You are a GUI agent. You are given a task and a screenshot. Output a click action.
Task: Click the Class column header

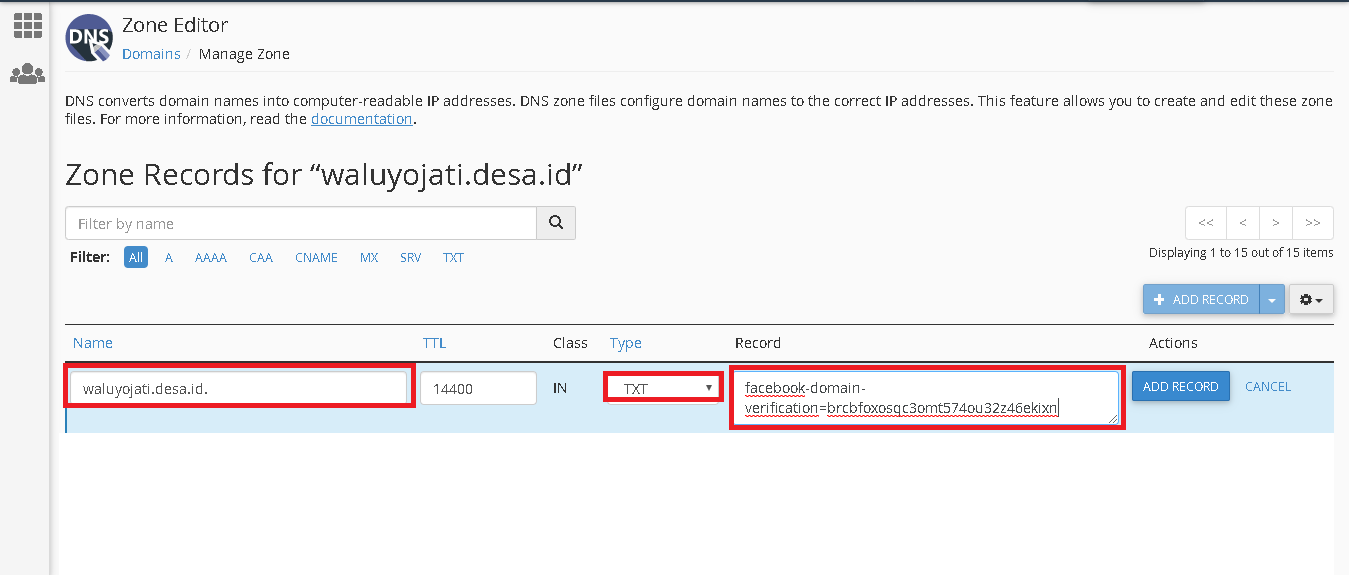click(x=570, y=343)
